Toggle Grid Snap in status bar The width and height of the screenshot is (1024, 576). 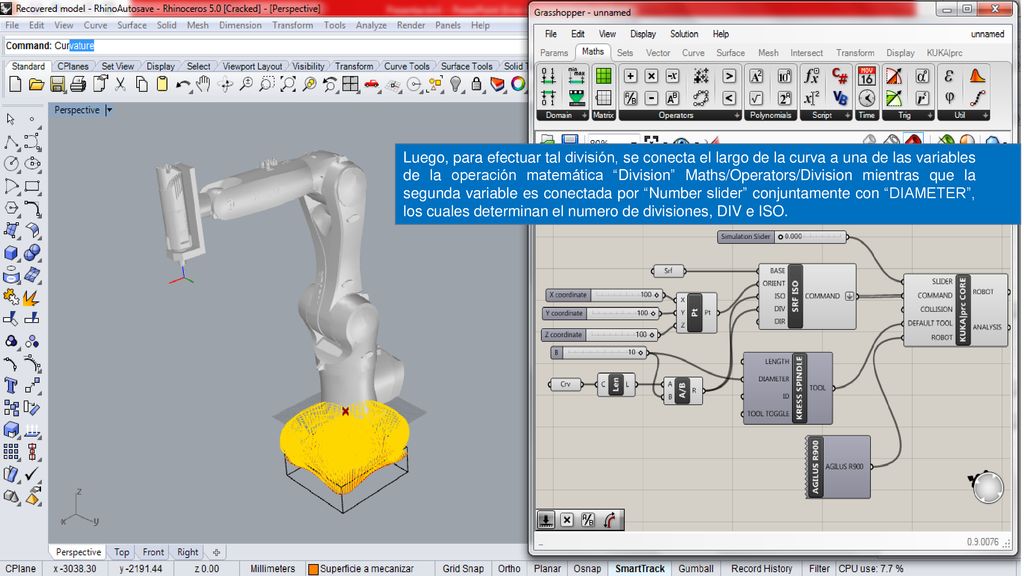tap(463, 569)
